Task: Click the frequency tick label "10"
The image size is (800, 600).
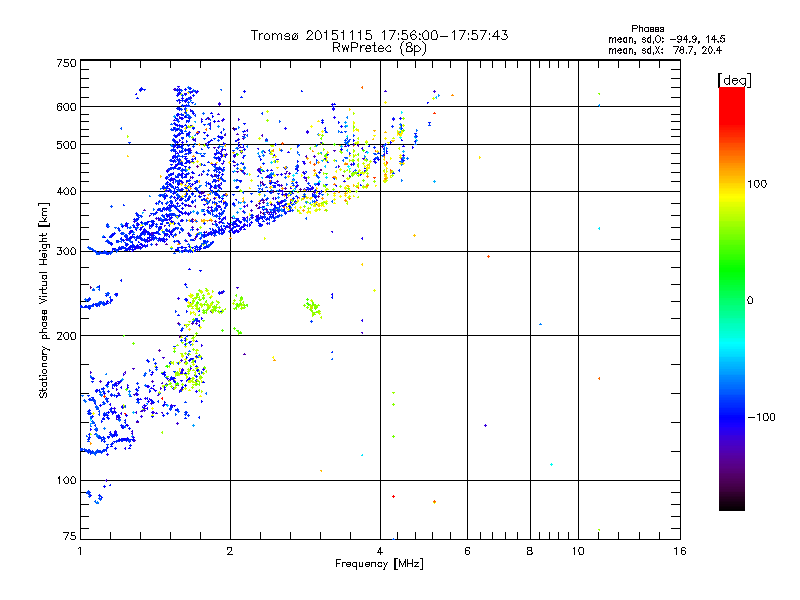Action: pos(578,551)
